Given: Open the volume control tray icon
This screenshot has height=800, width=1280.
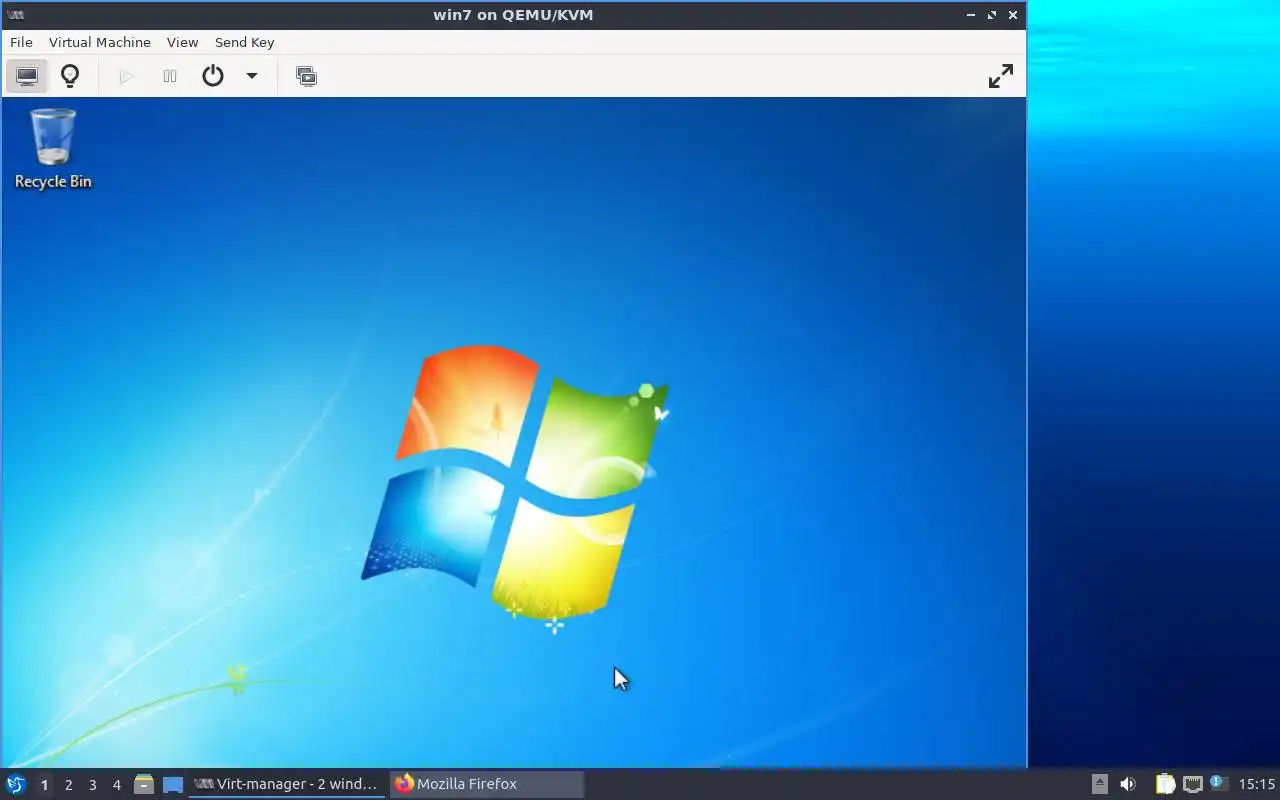Looking at the screenshot, I should (x=1128, y=784).
